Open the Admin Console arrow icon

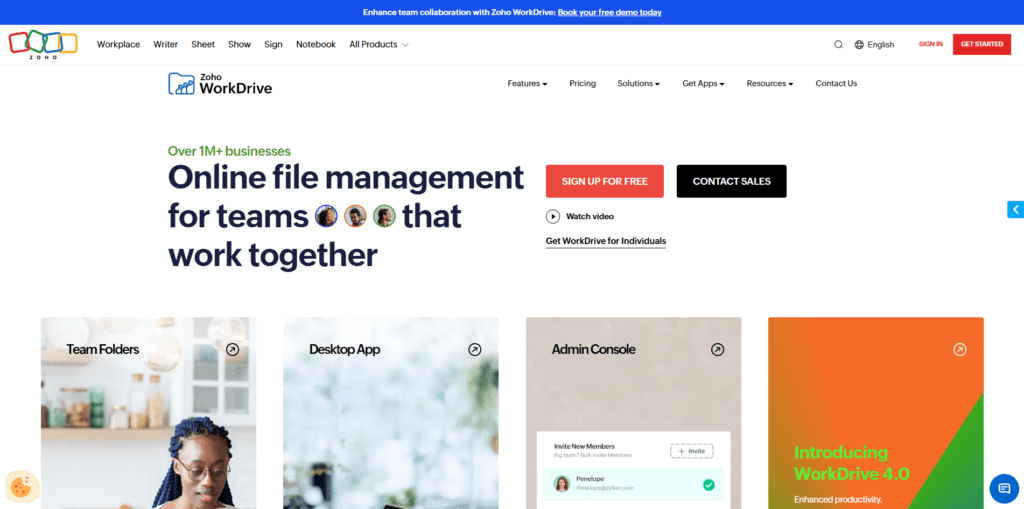pos(717,350)
